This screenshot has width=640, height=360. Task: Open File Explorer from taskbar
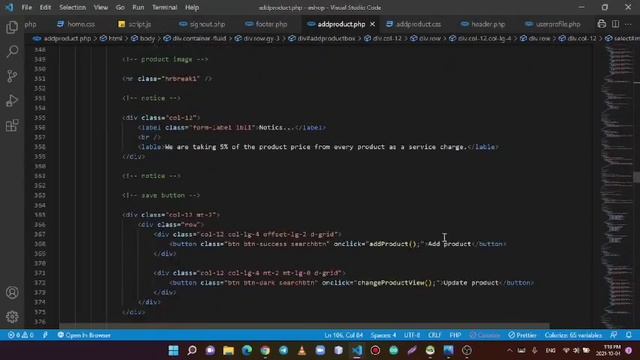tap(229, 350)
